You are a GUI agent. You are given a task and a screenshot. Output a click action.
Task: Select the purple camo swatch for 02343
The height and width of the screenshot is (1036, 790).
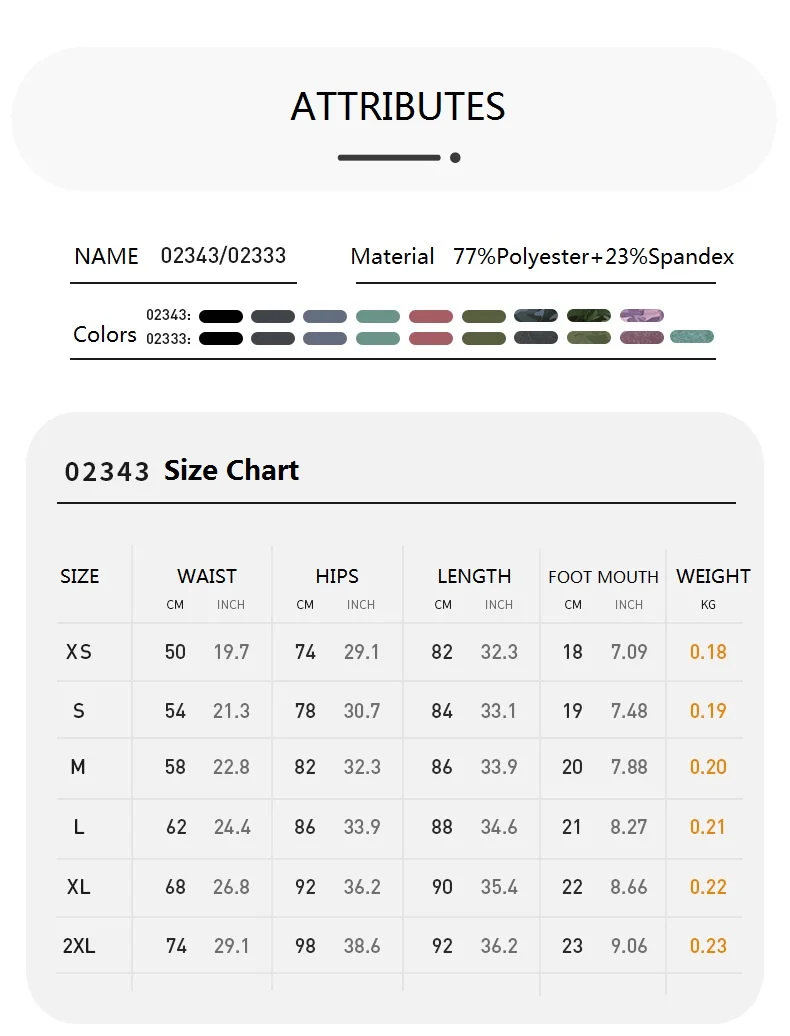pos(641,315)
